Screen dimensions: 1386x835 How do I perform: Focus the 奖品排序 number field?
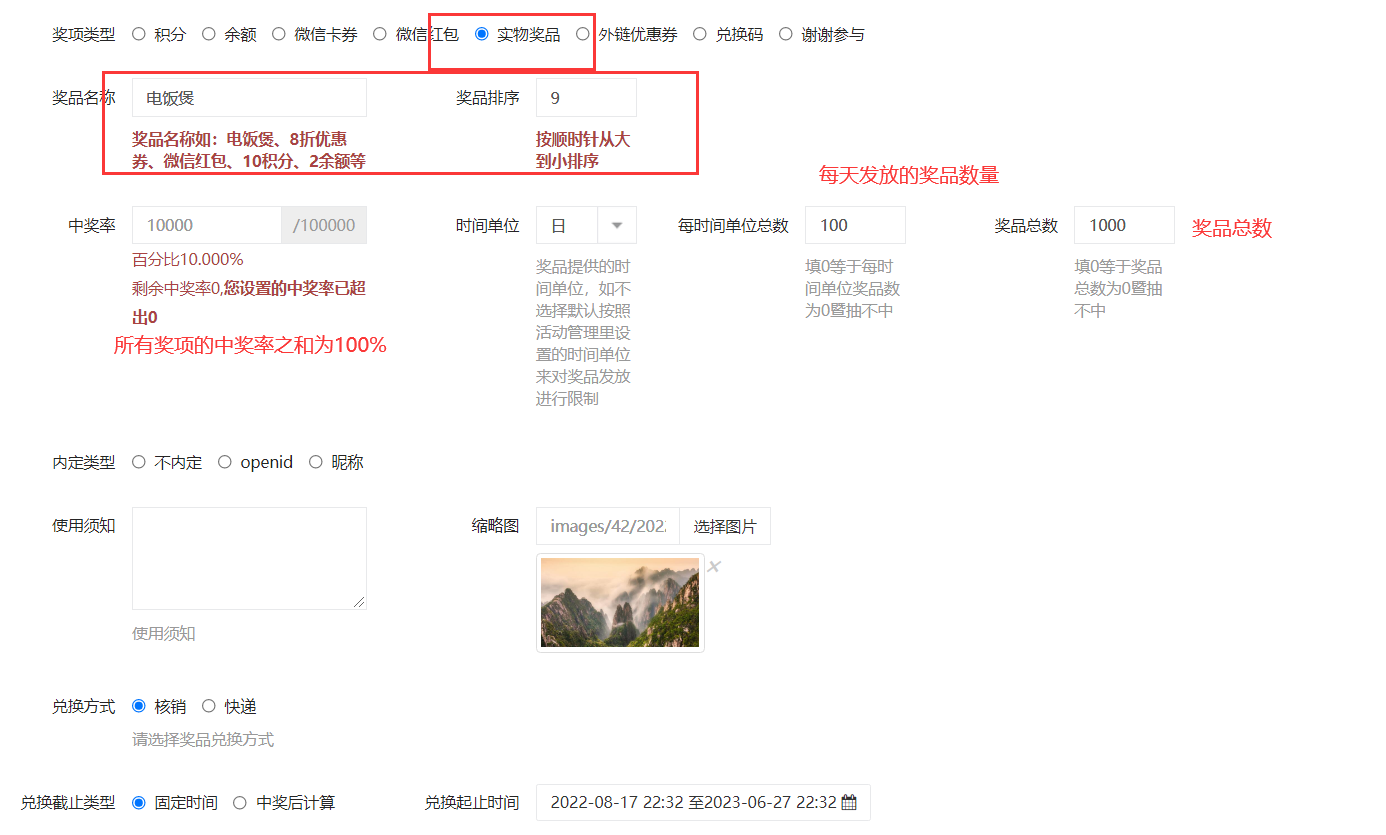(586, 98)
